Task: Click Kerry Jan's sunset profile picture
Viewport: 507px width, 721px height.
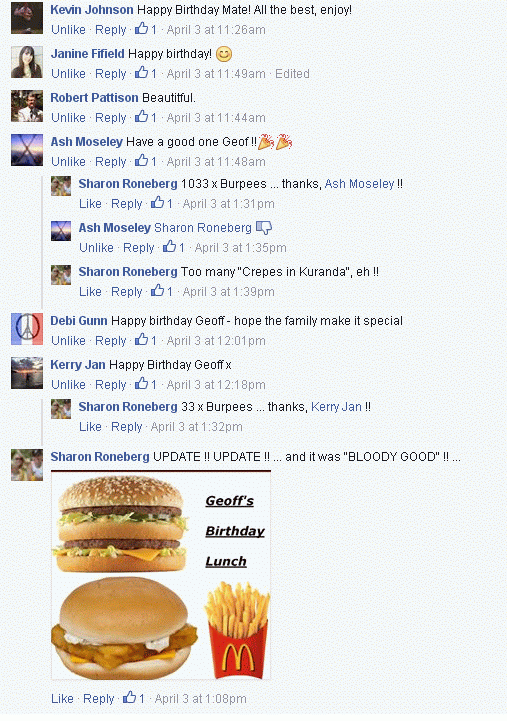Action: point(27,373)
